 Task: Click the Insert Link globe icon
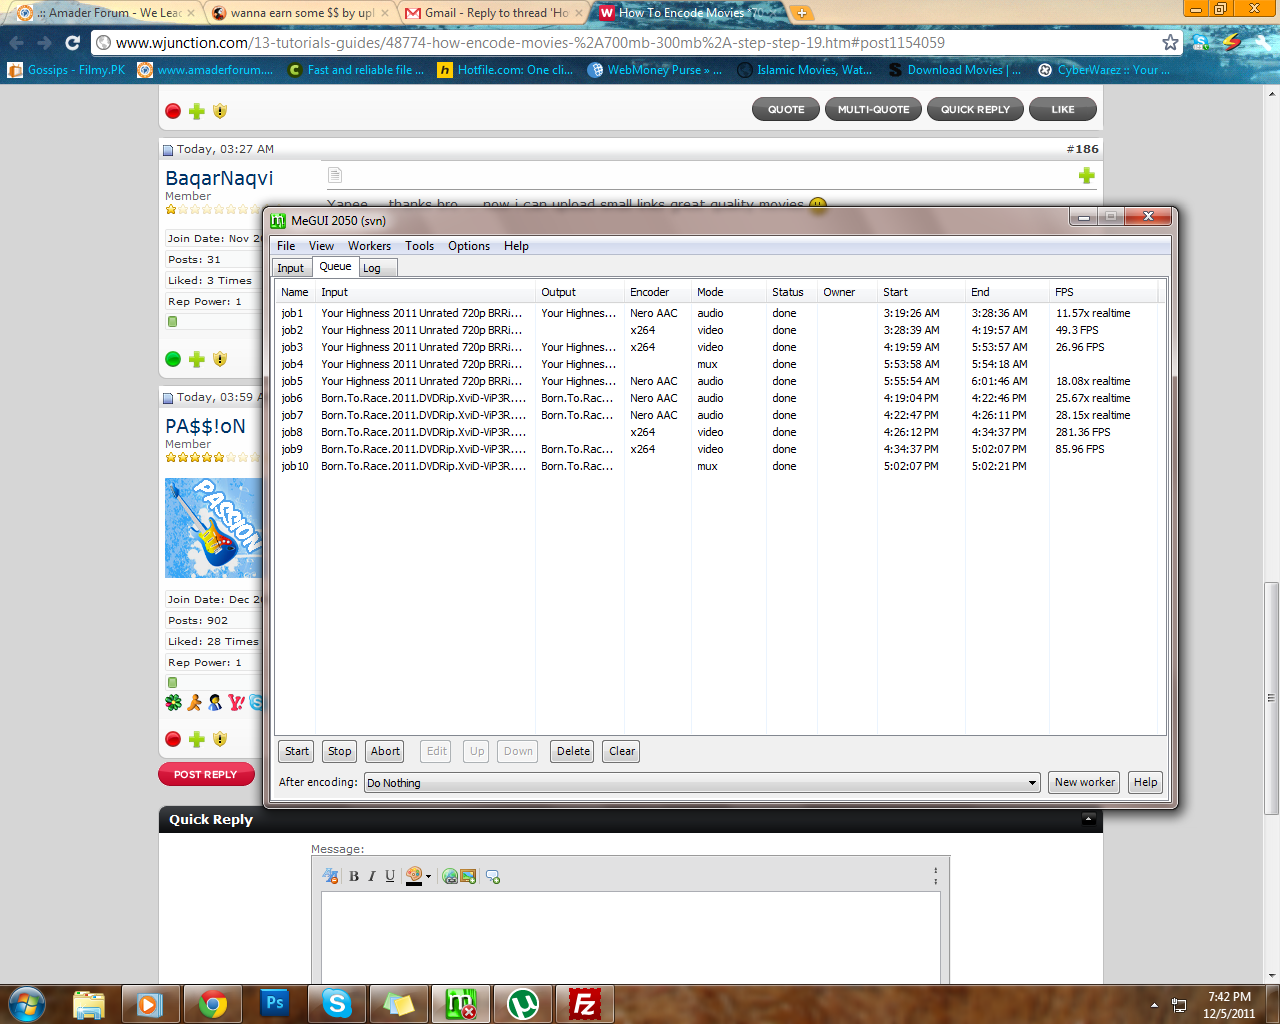(450, 876)
